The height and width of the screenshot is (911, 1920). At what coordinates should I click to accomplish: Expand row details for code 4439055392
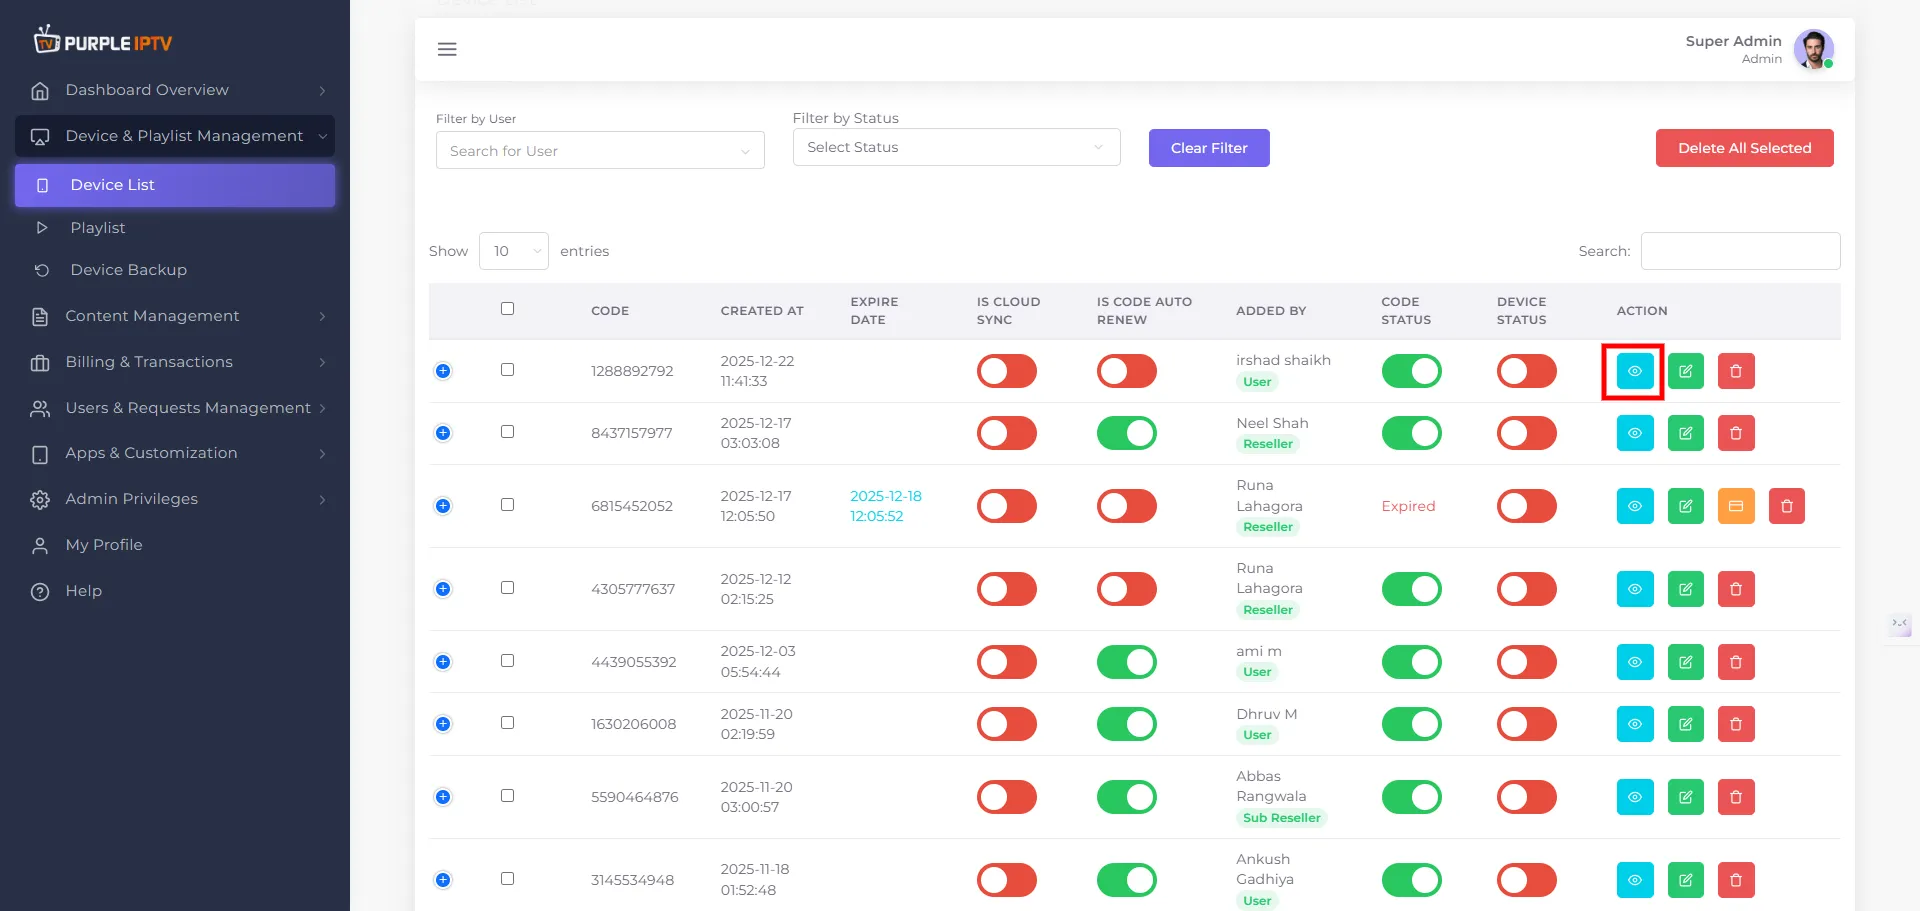(443, 662)
